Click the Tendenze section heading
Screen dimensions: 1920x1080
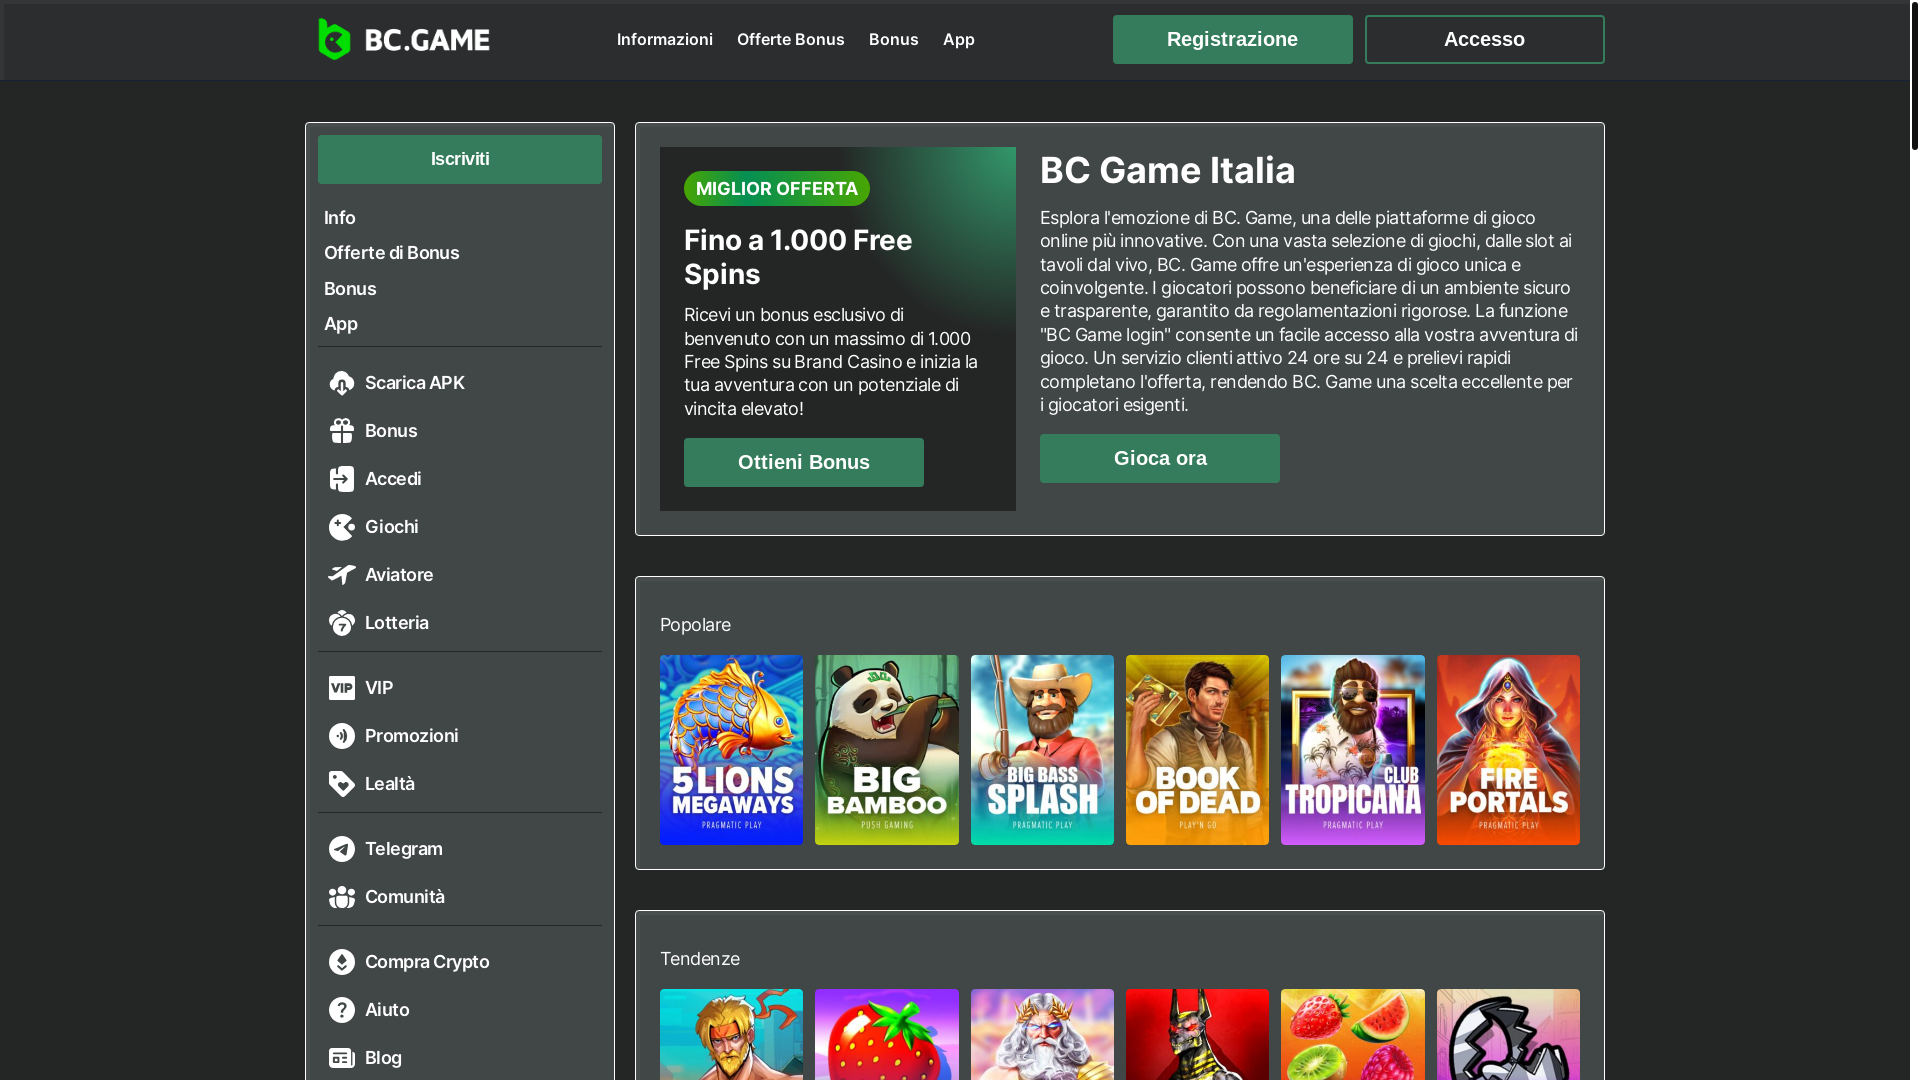(700, 959)
